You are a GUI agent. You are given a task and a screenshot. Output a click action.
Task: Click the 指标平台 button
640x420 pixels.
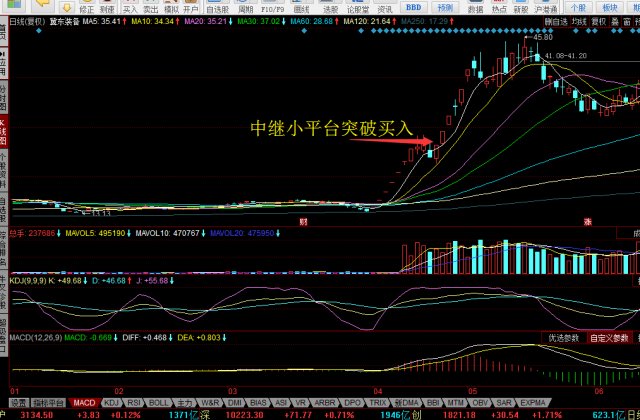[48, 402]
